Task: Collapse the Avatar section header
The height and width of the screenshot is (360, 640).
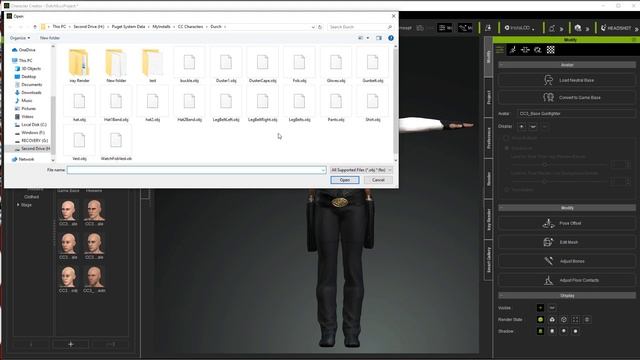Action: (x=567, y=65)
